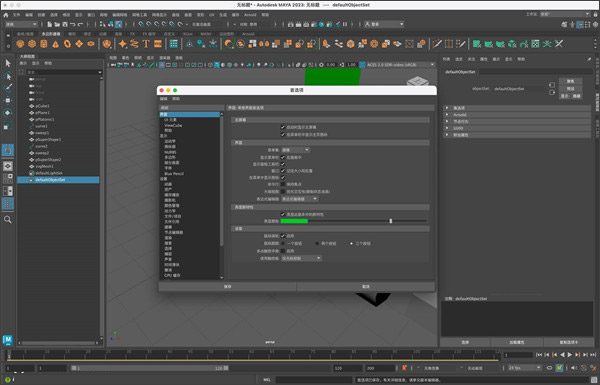
Task: Click the Undo arrow in status line
Action: (72, 24)
